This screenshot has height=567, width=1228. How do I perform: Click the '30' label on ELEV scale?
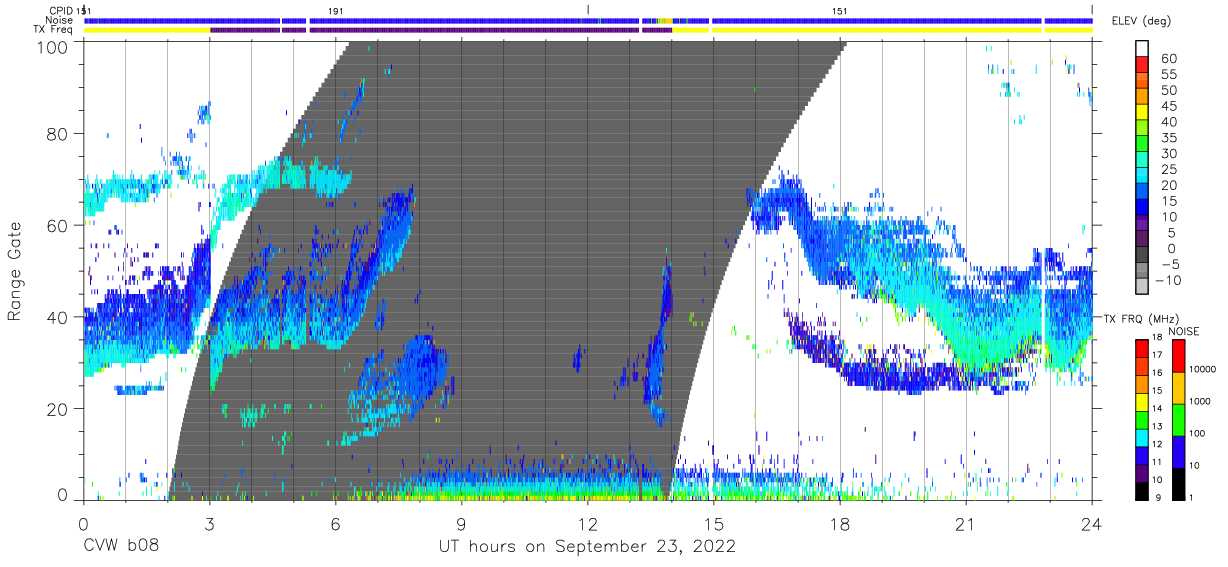1169,153
